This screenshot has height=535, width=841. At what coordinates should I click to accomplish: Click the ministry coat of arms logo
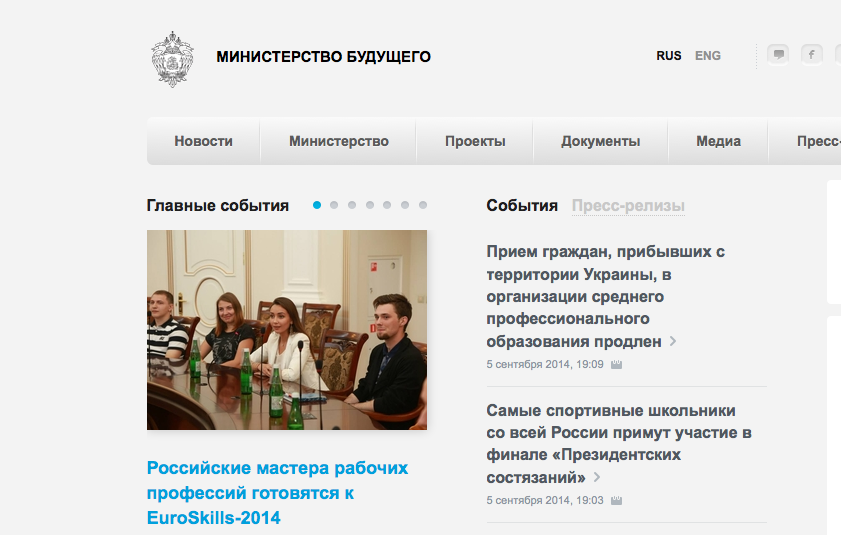pyautogui.click(x=172, y=59)
